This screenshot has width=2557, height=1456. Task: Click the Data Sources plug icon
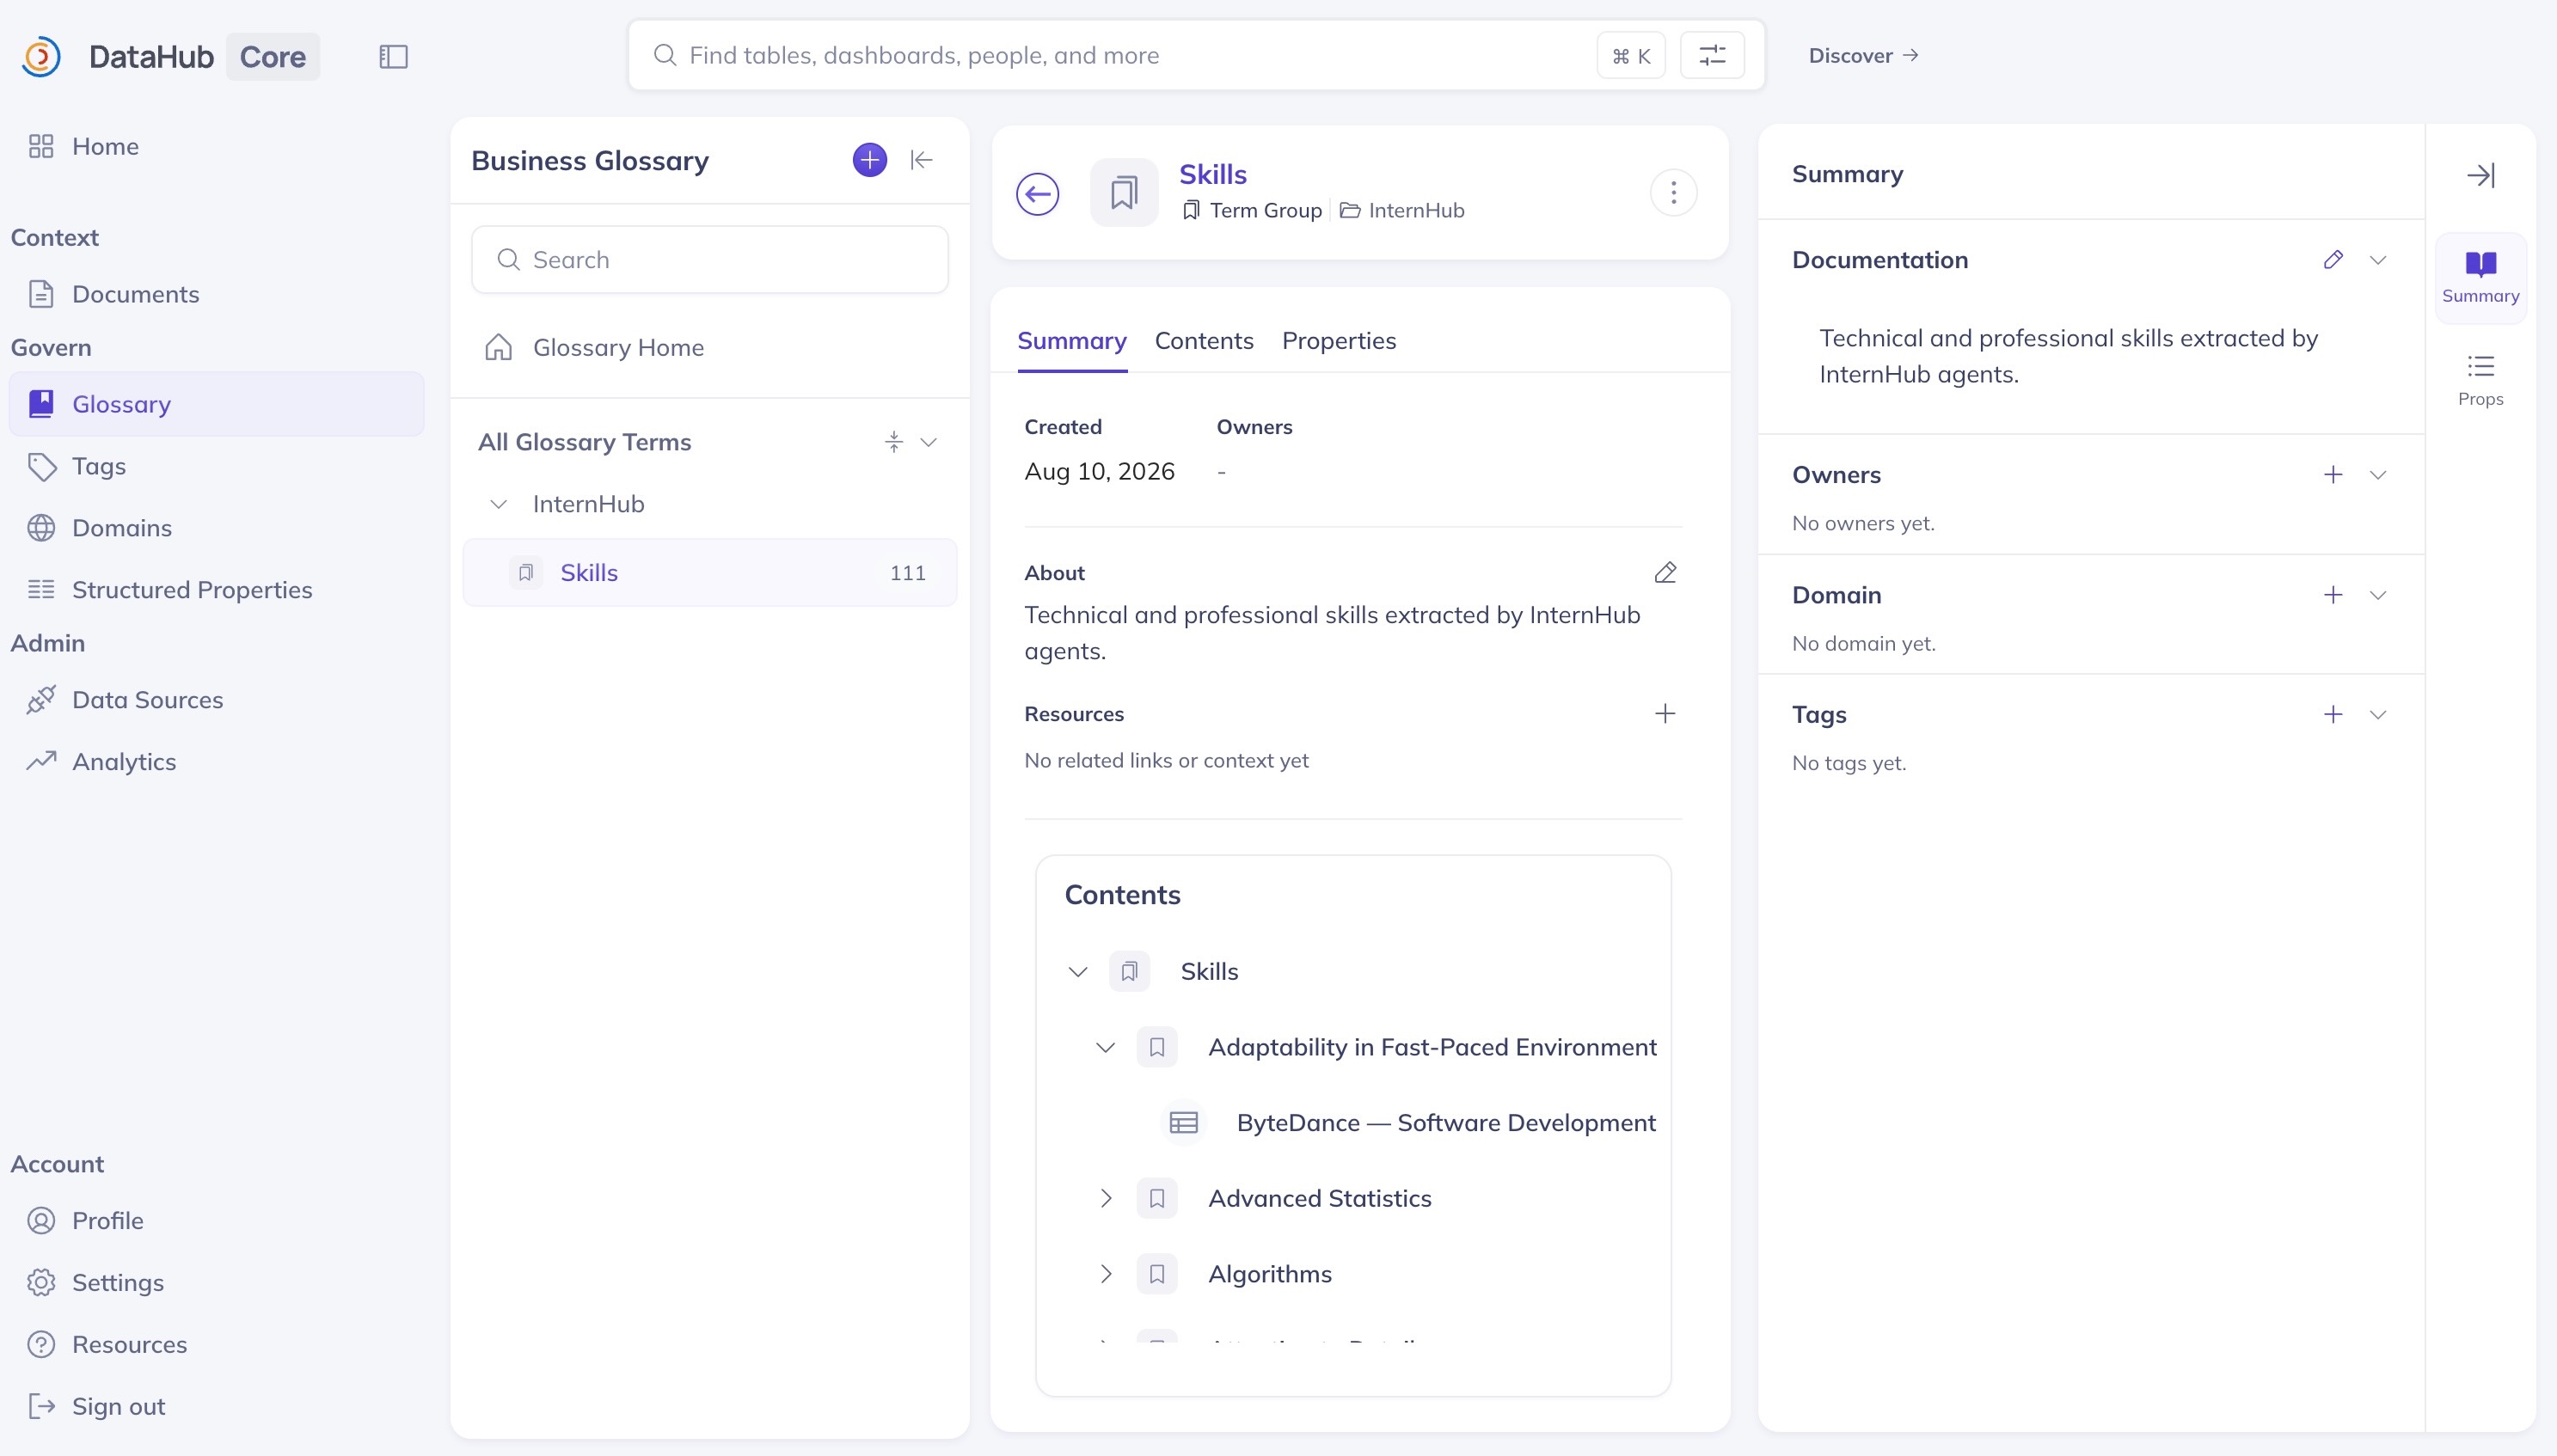point(41,700)
